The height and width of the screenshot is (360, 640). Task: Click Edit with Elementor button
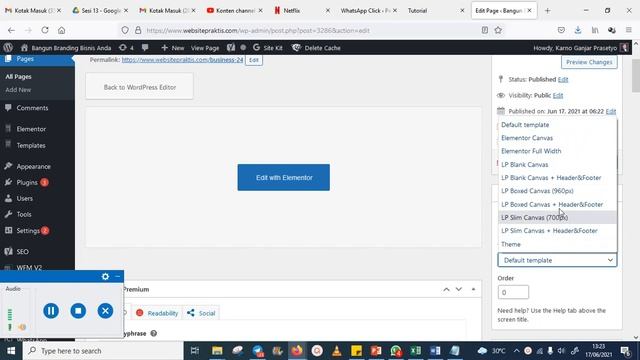click(x=284, y=178)
